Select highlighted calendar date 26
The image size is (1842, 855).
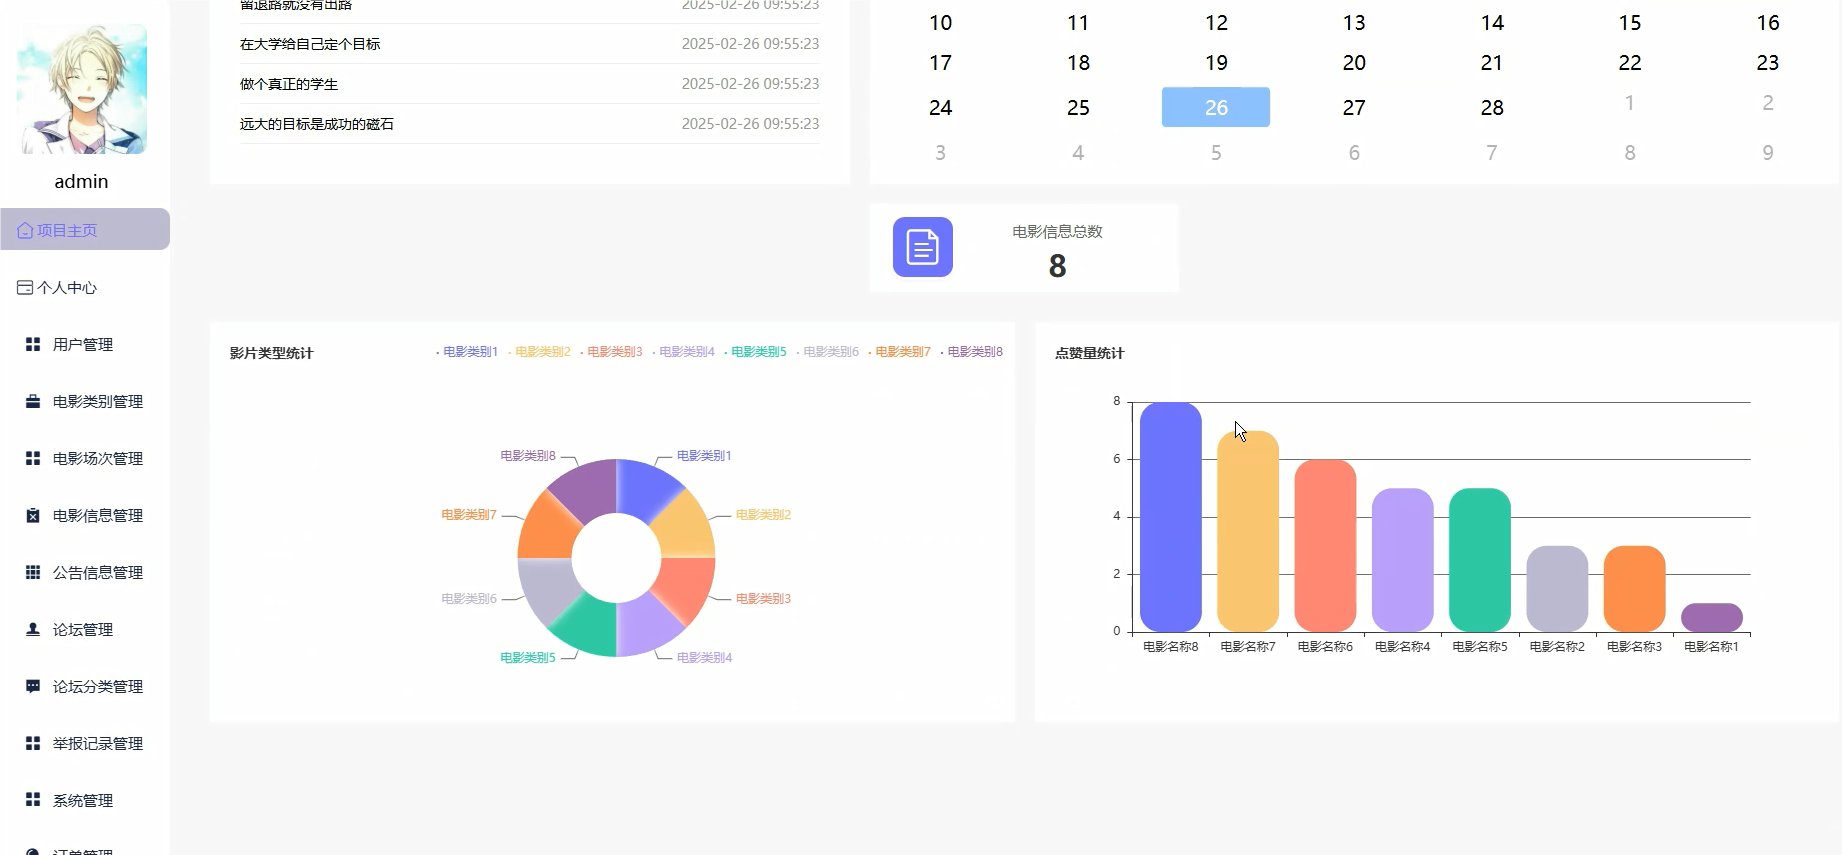click(x=1216, y=107)
